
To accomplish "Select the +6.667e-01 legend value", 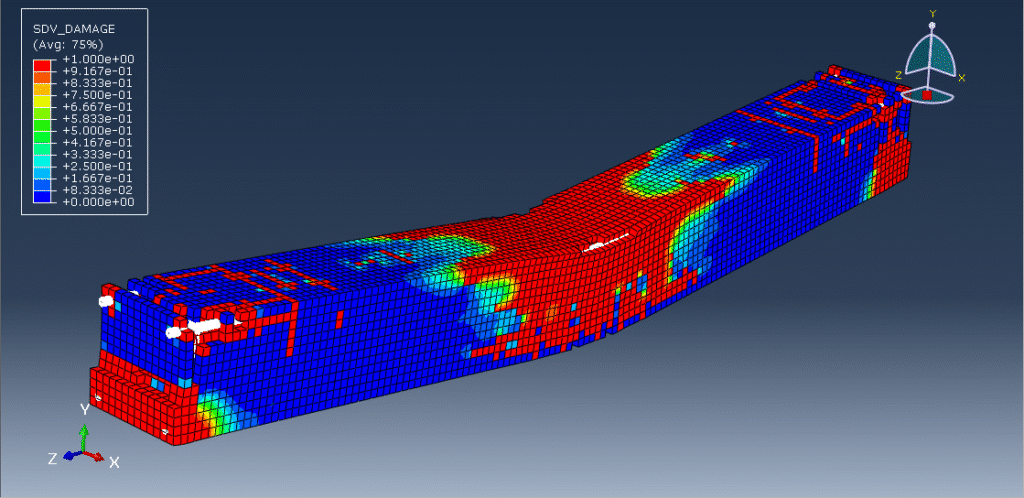I will click(x=98, y=106).
